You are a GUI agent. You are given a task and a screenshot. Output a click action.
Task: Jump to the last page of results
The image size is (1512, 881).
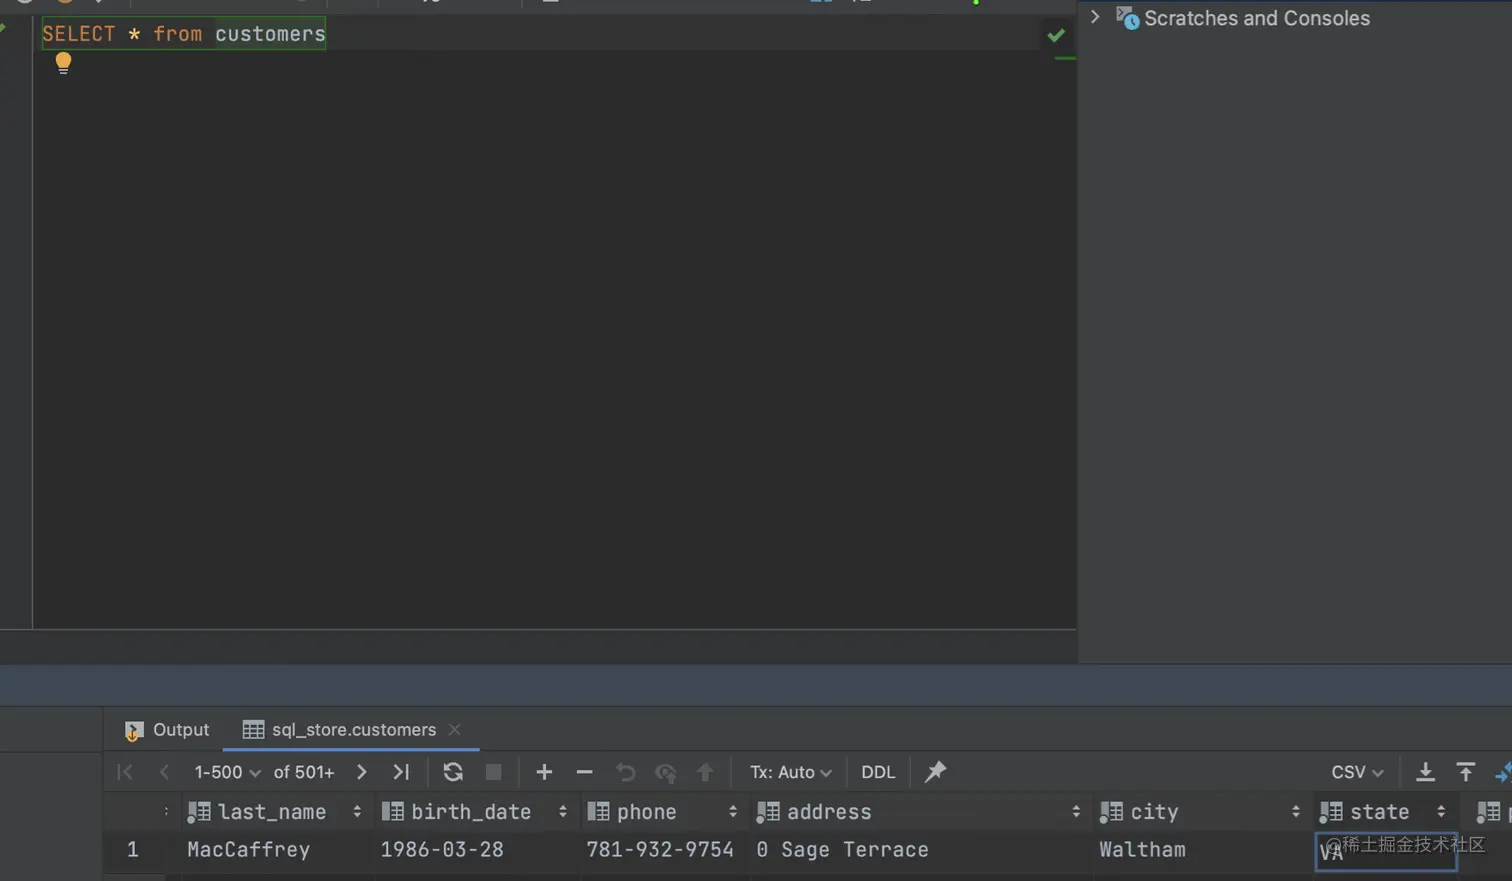pyautogui.click(x=401, y=772)
